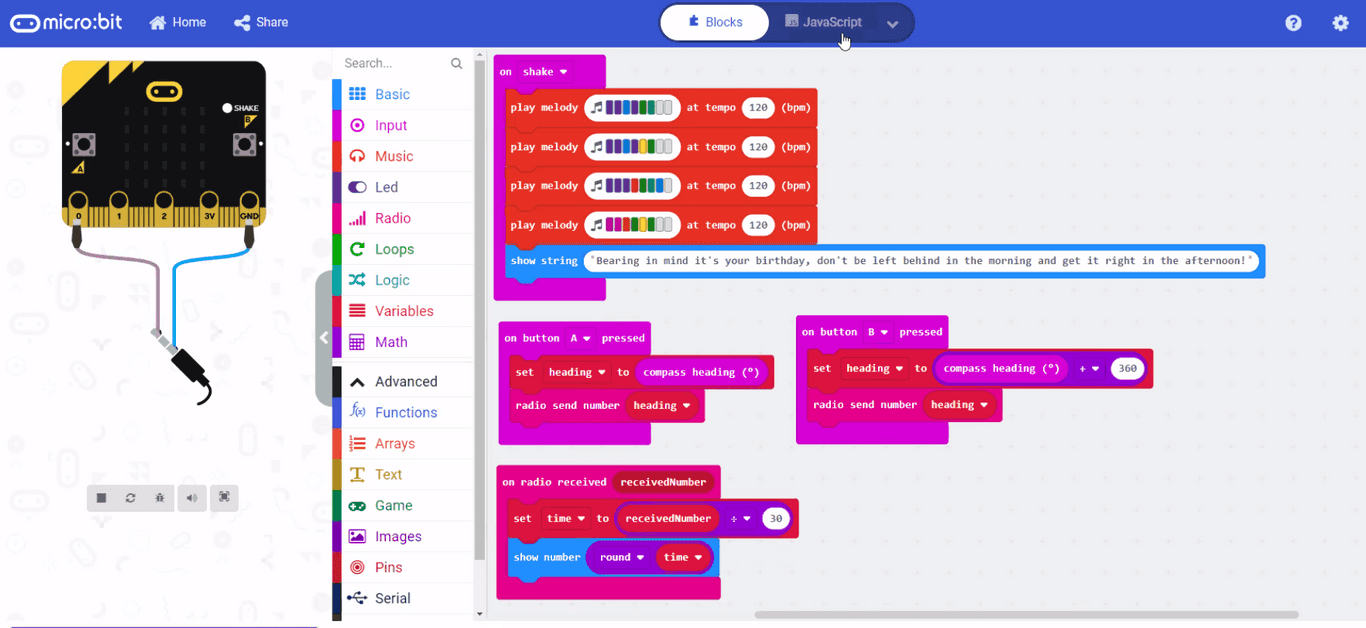The width and height of the screenshot is (1366, 628).
Task: Change the plus operator dropdown
Action: point(1089,369)
